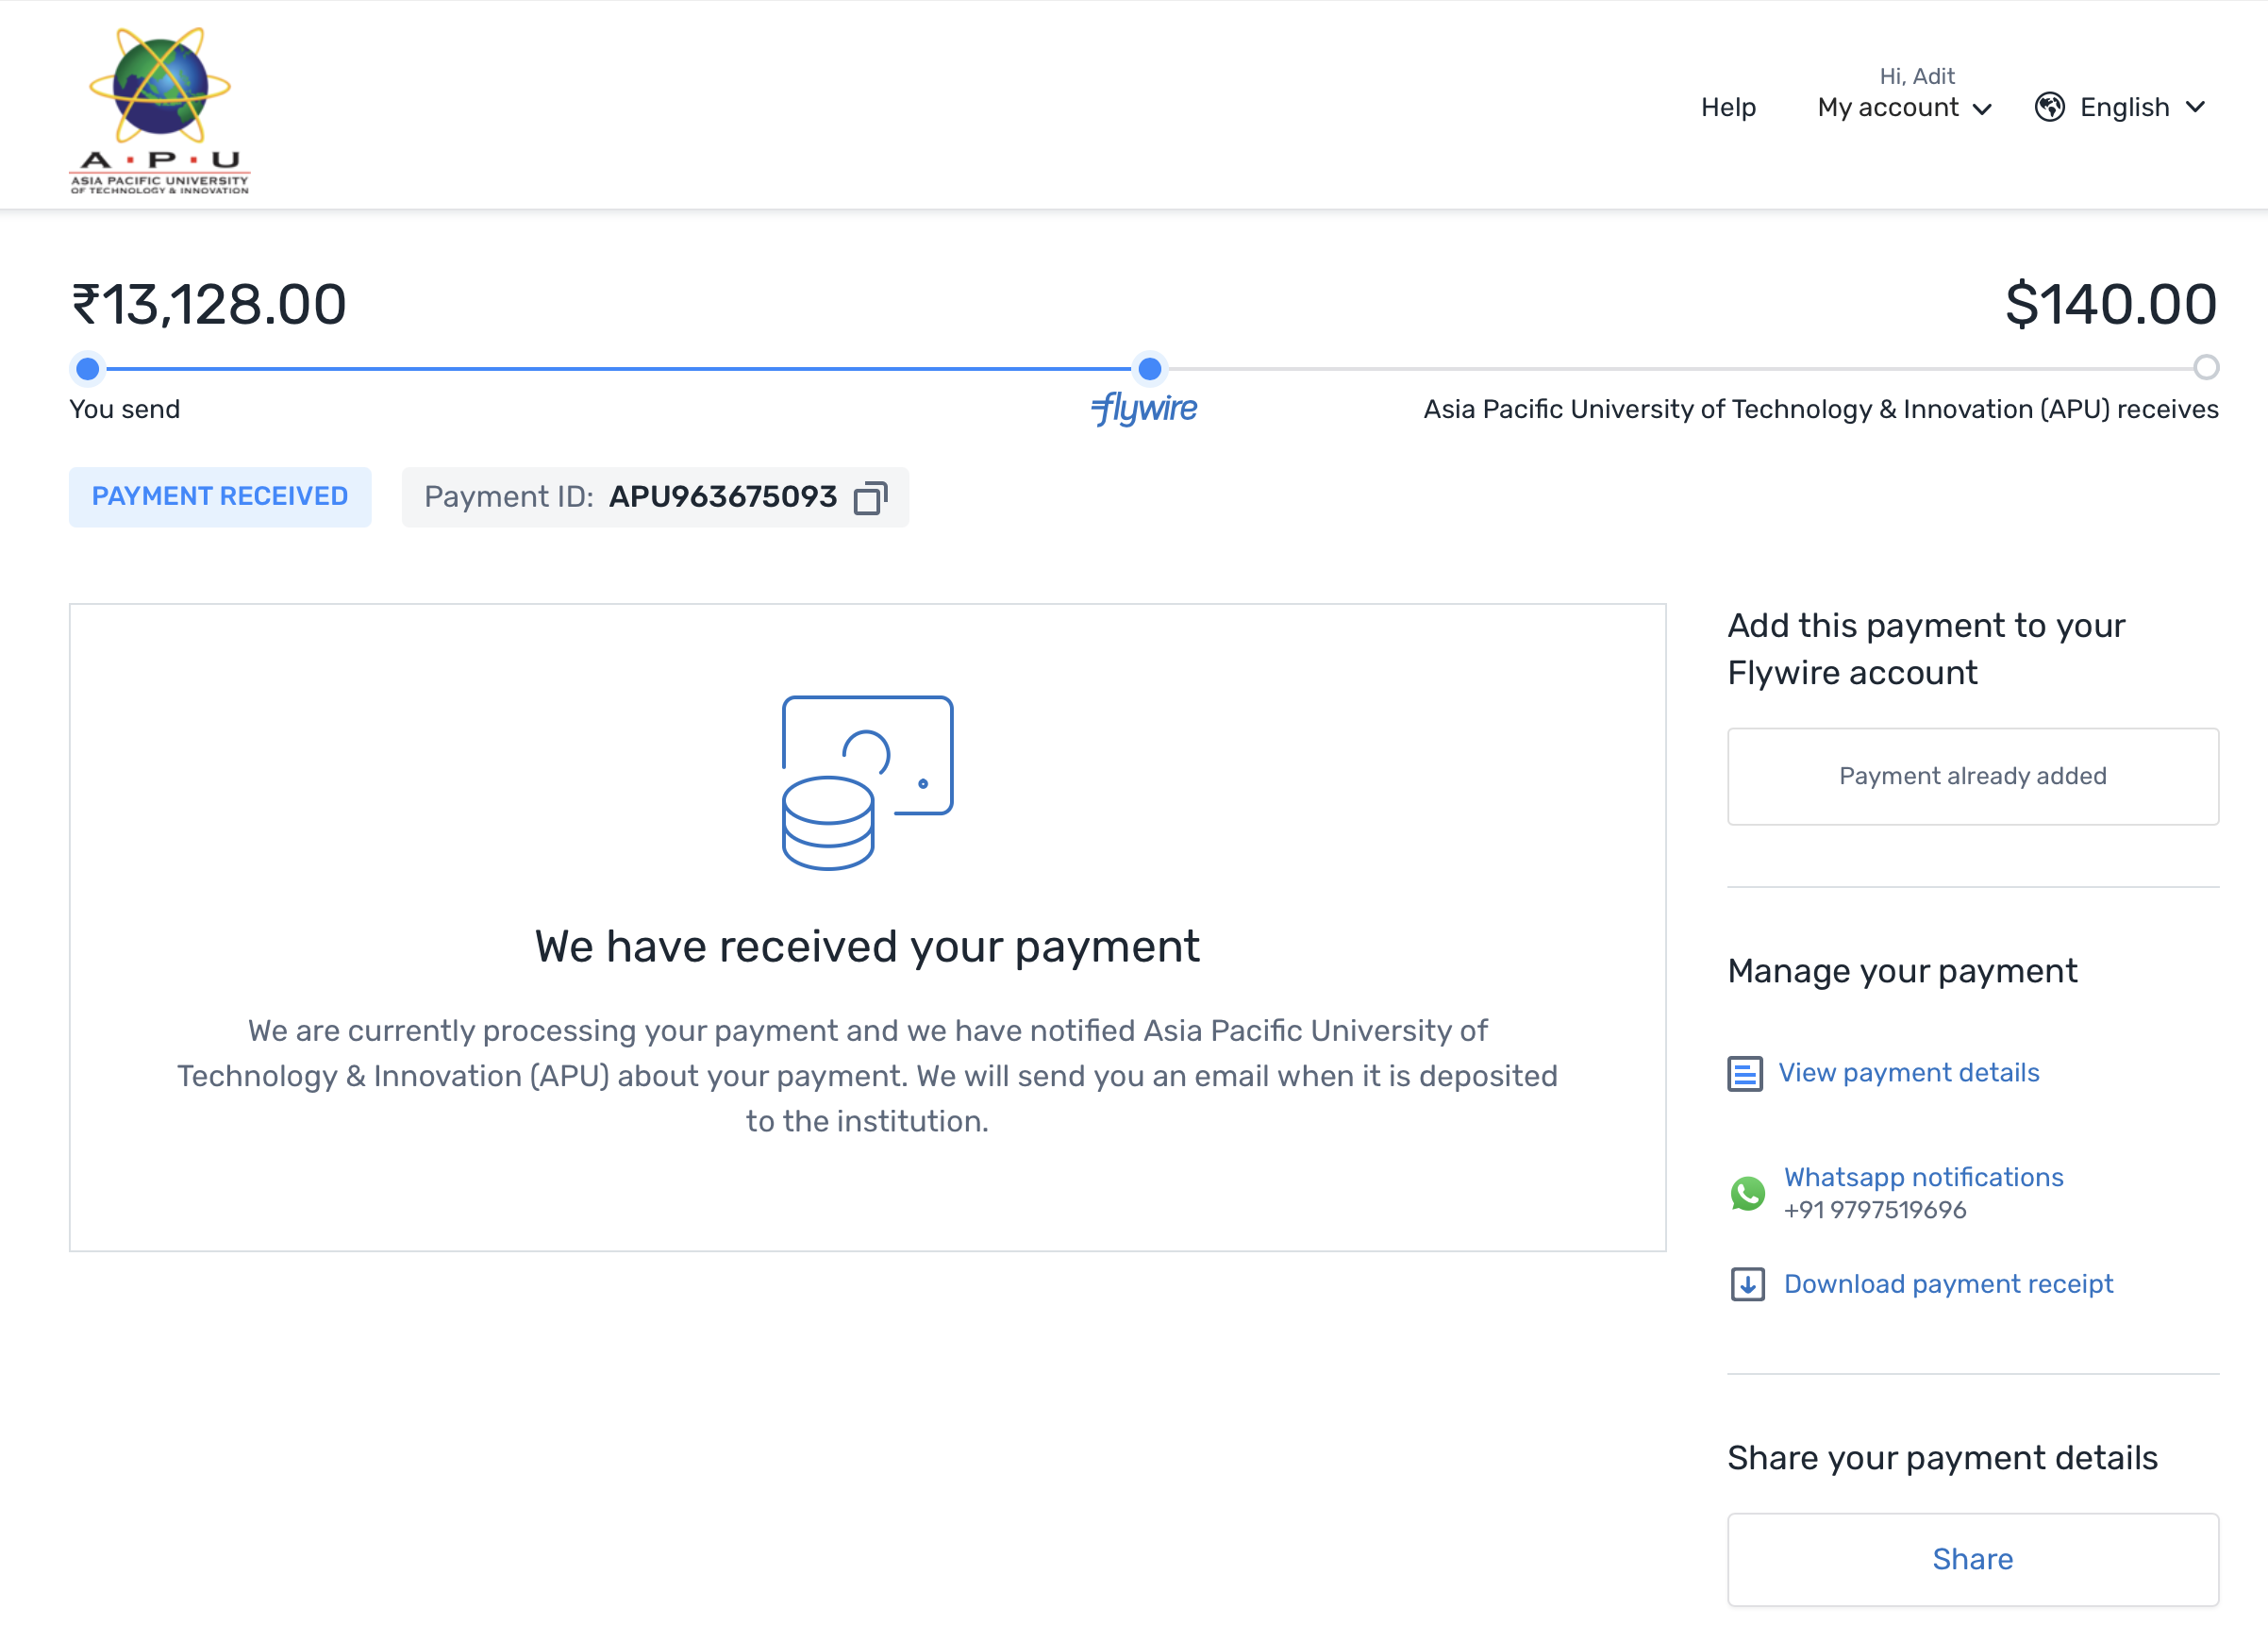
Task: Click the payment details document icon
Action: 1745,1073
